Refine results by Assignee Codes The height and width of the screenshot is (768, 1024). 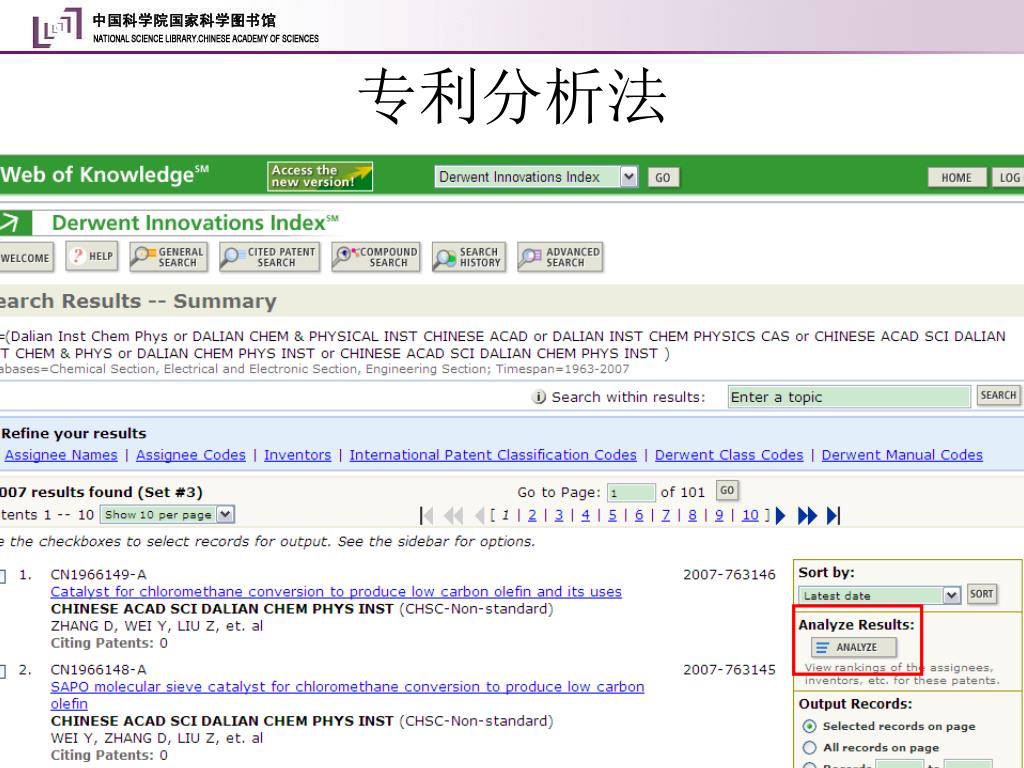click(x=191, y=455)
